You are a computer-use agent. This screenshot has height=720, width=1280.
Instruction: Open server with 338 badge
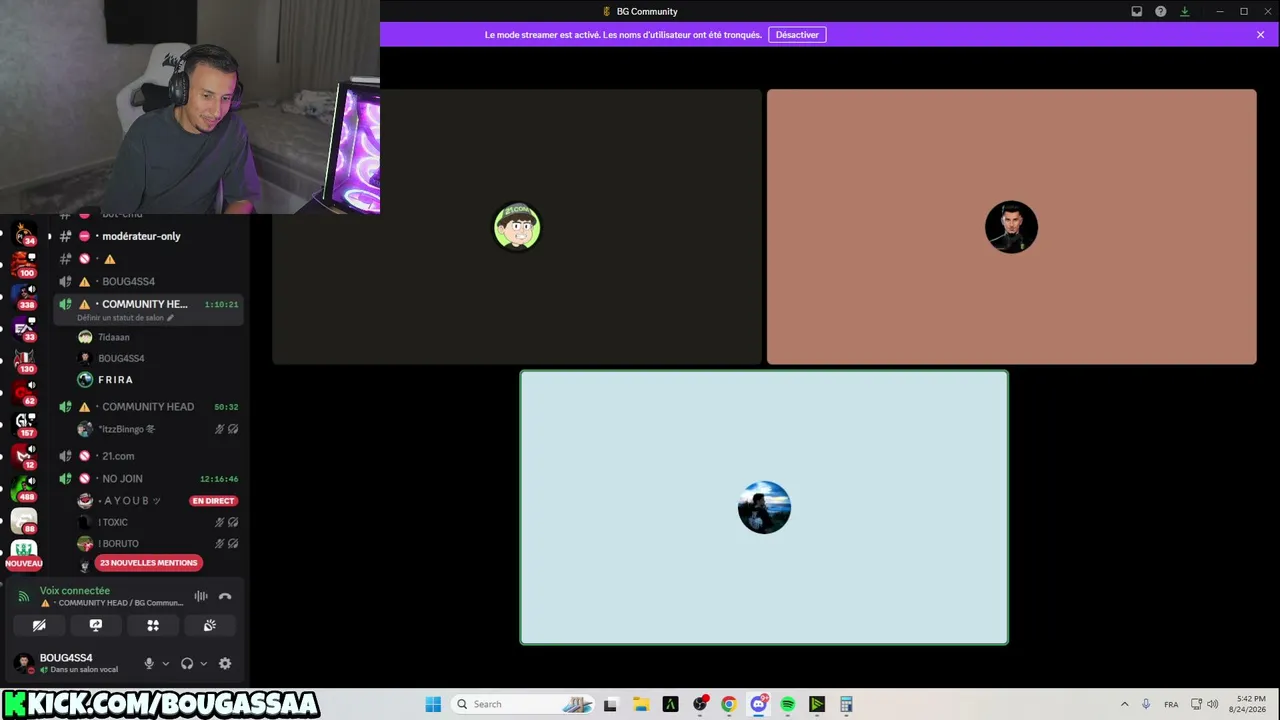(24, 297)
